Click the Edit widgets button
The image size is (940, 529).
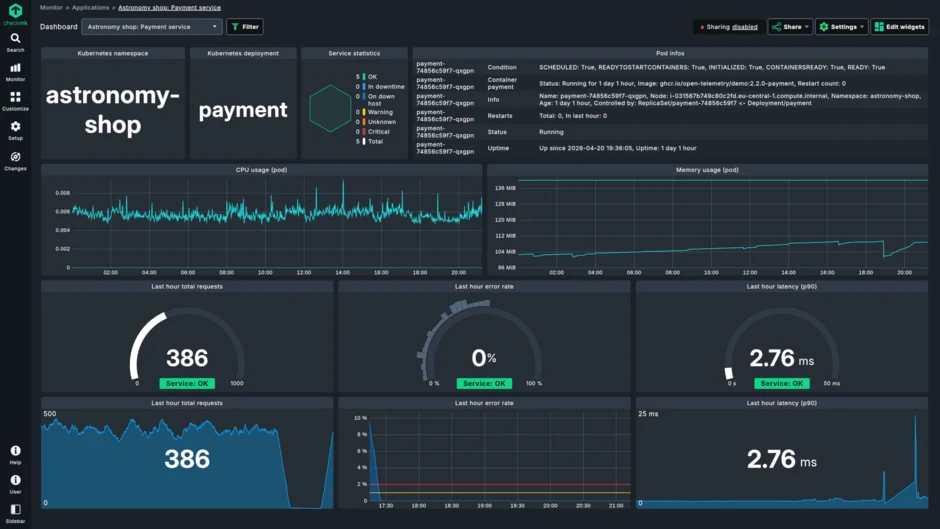pyautogui.click(x=900, y=27)
